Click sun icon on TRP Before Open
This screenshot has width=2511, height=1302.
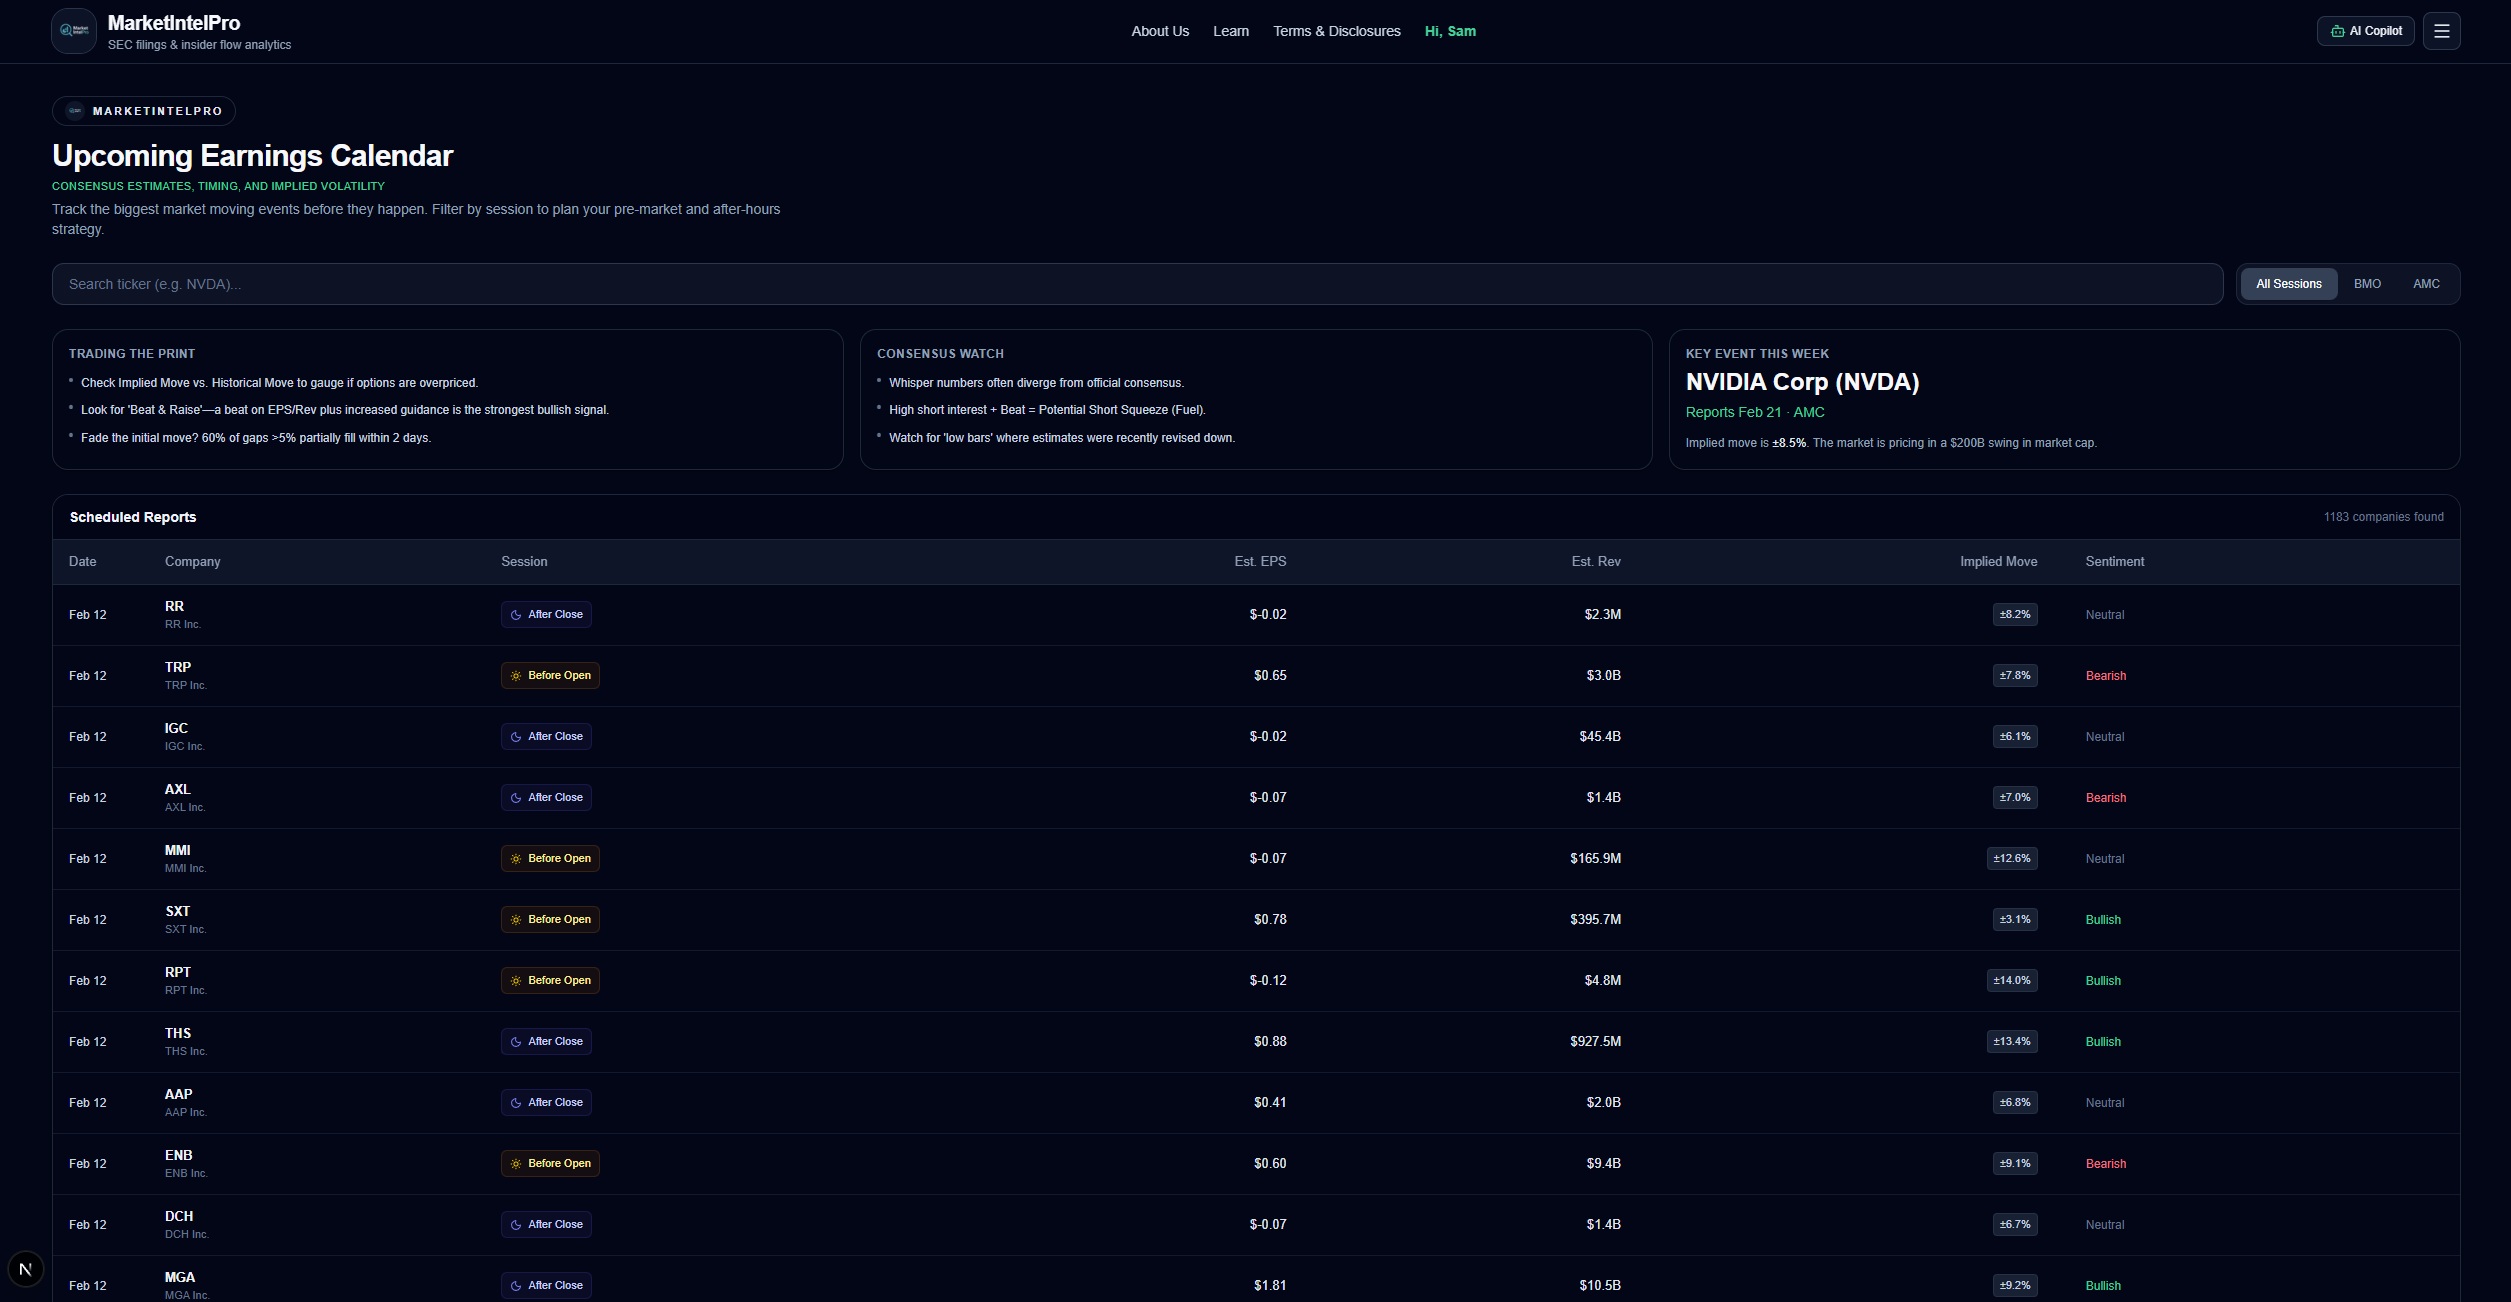tap(516, 676)
